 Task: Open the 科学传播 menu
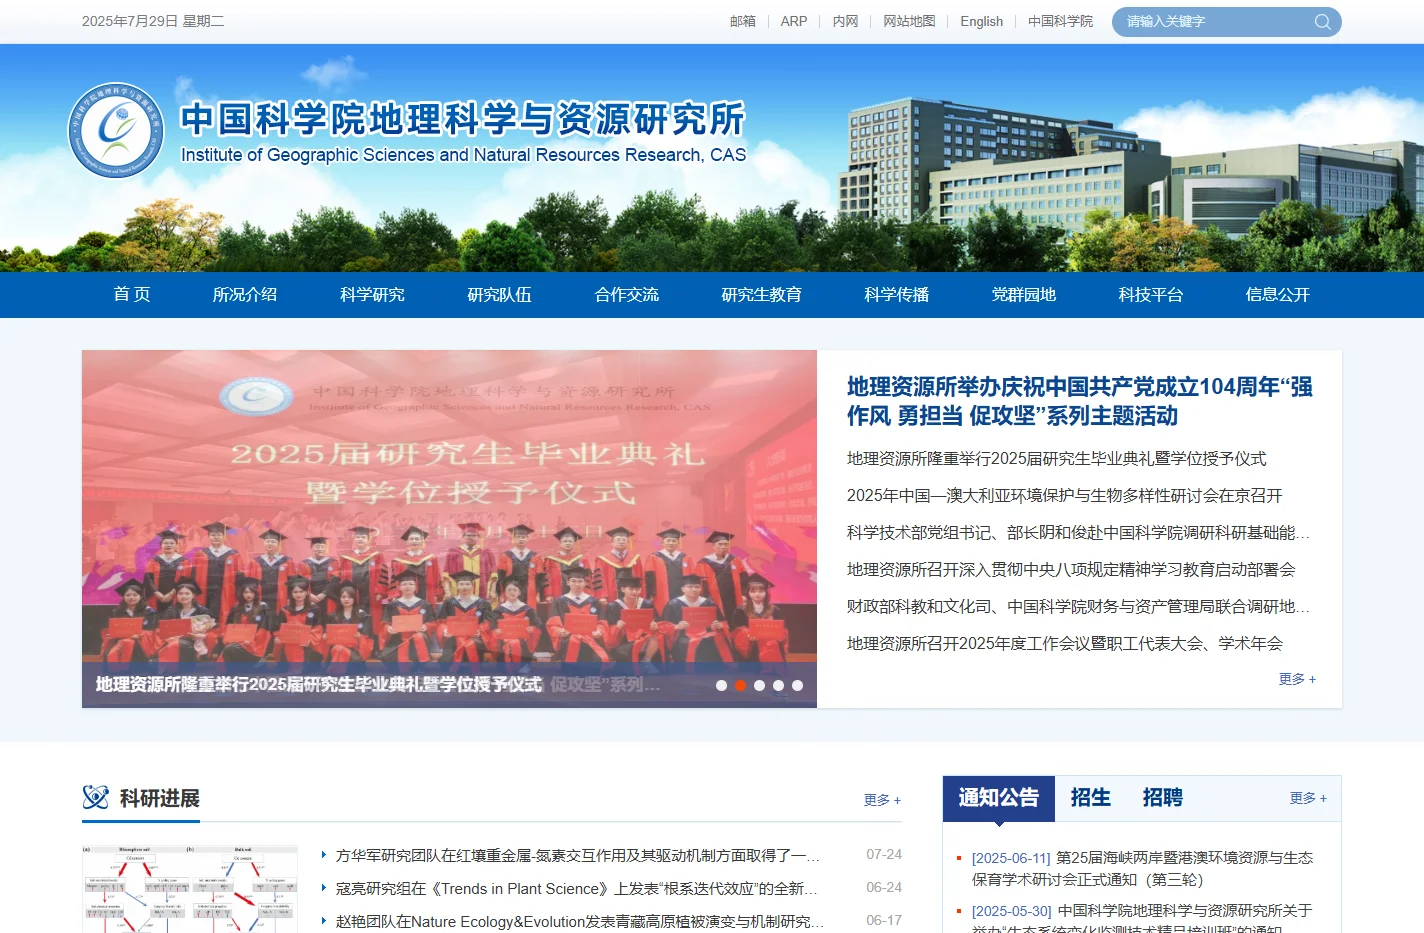897,294
